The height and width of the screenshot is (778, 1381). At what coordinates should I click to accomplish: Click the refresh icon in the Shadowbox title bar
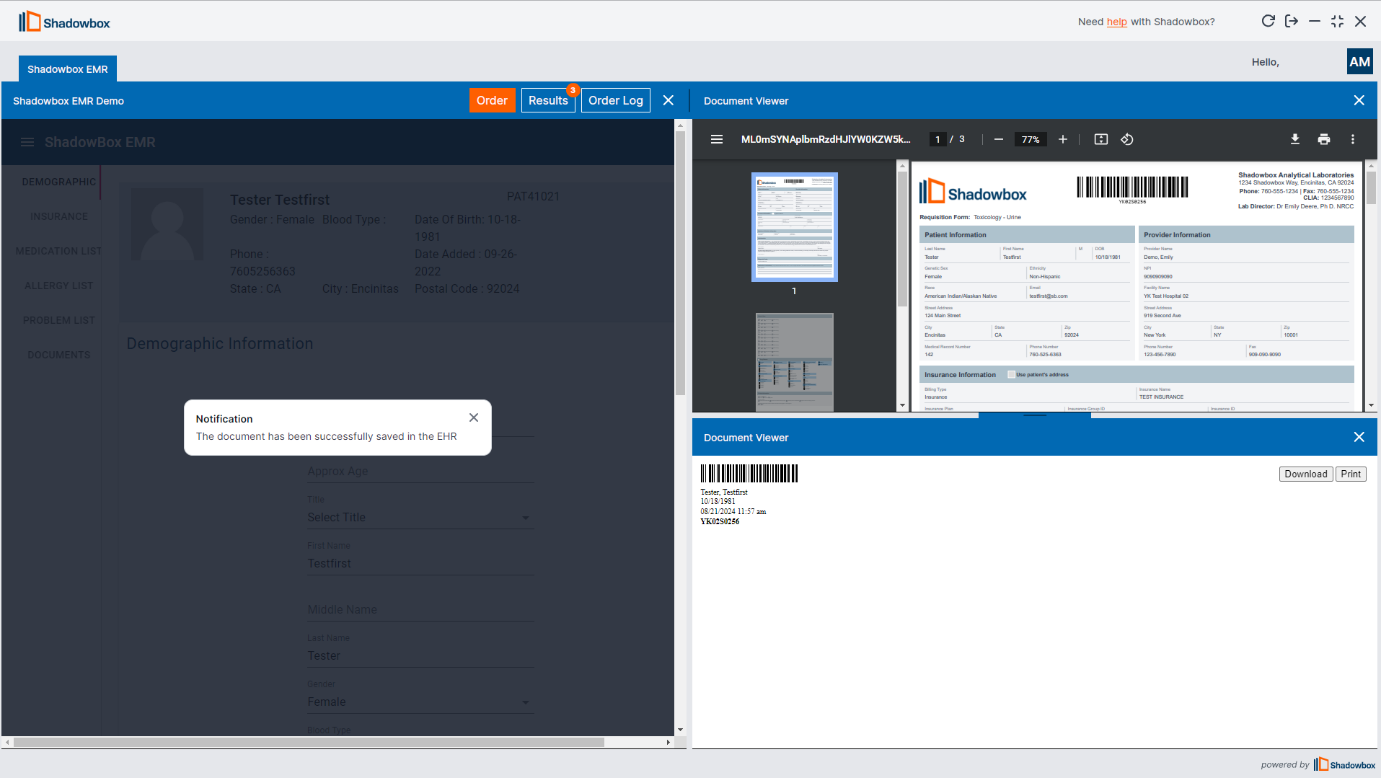click(x=1268, y=21)
